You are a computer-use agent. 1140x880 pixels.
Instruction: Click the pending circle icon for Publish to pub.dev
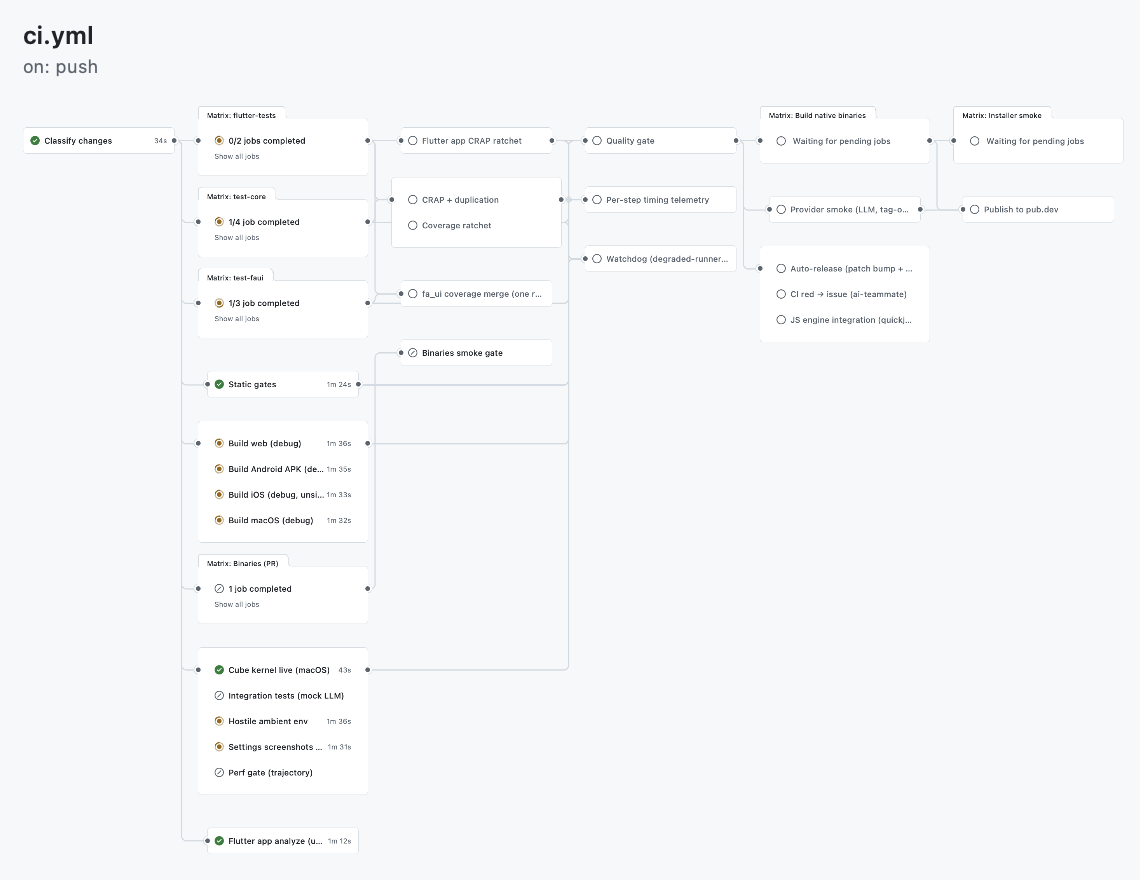click(x=974, y=209)
